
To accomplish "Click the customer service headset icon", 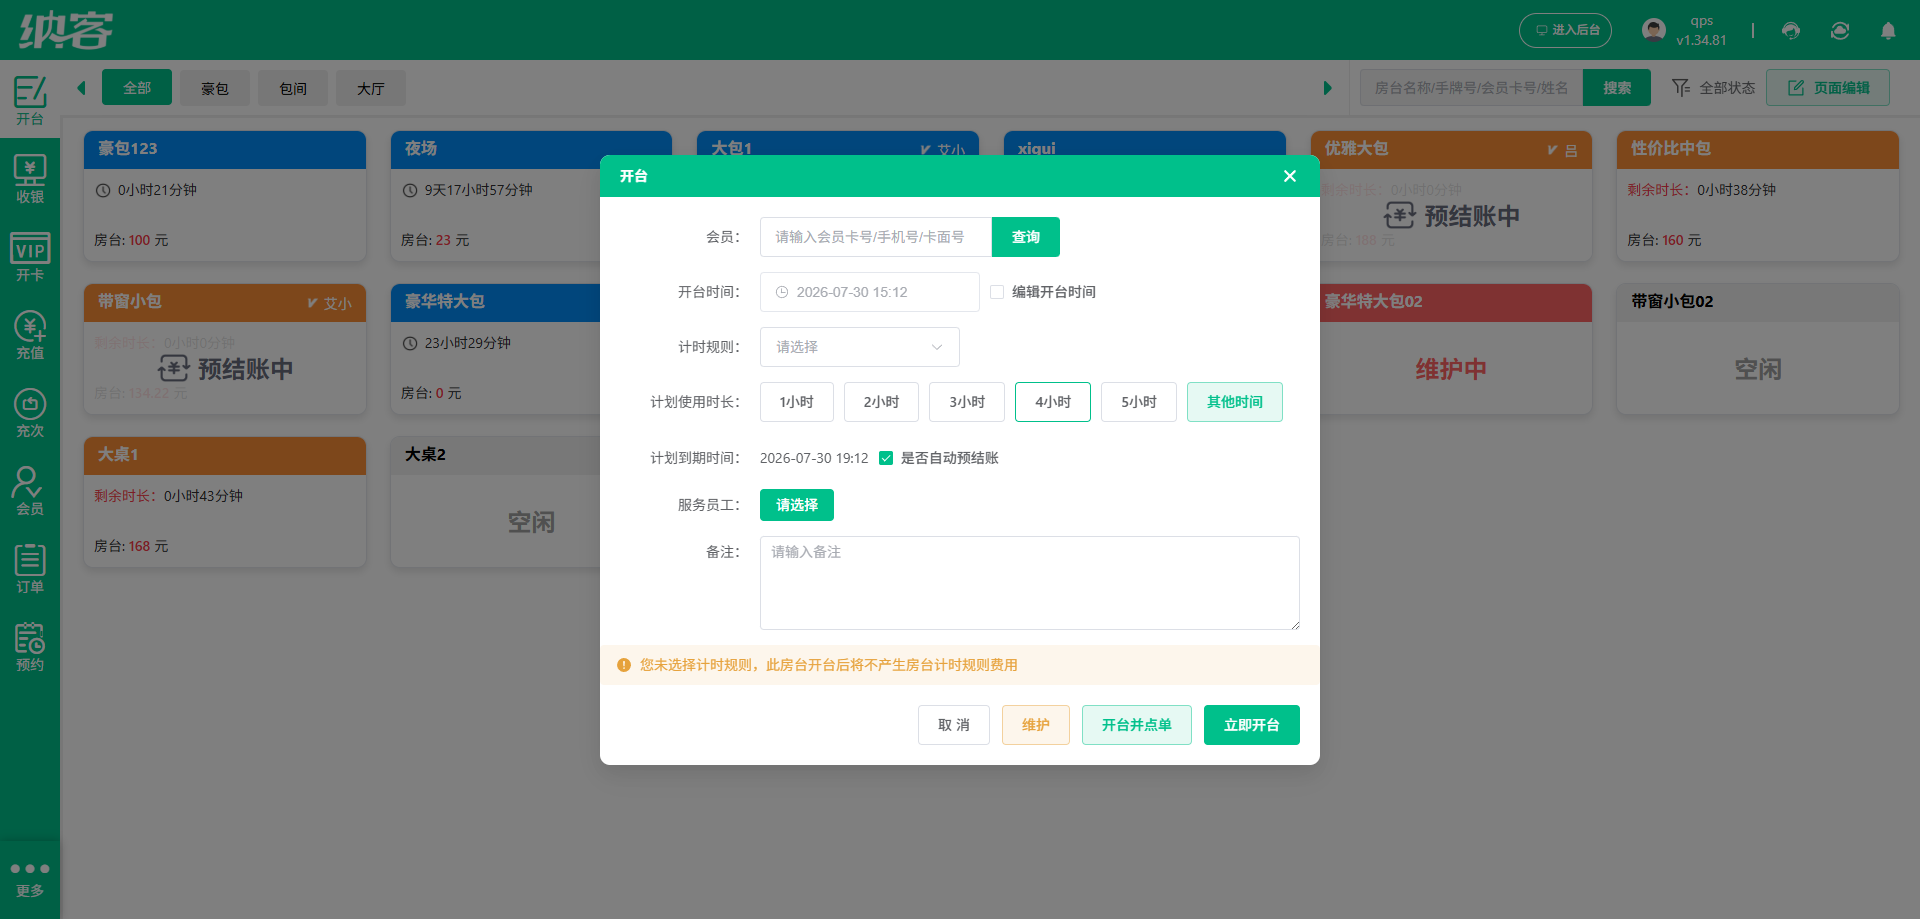I will click(1791, 31).
